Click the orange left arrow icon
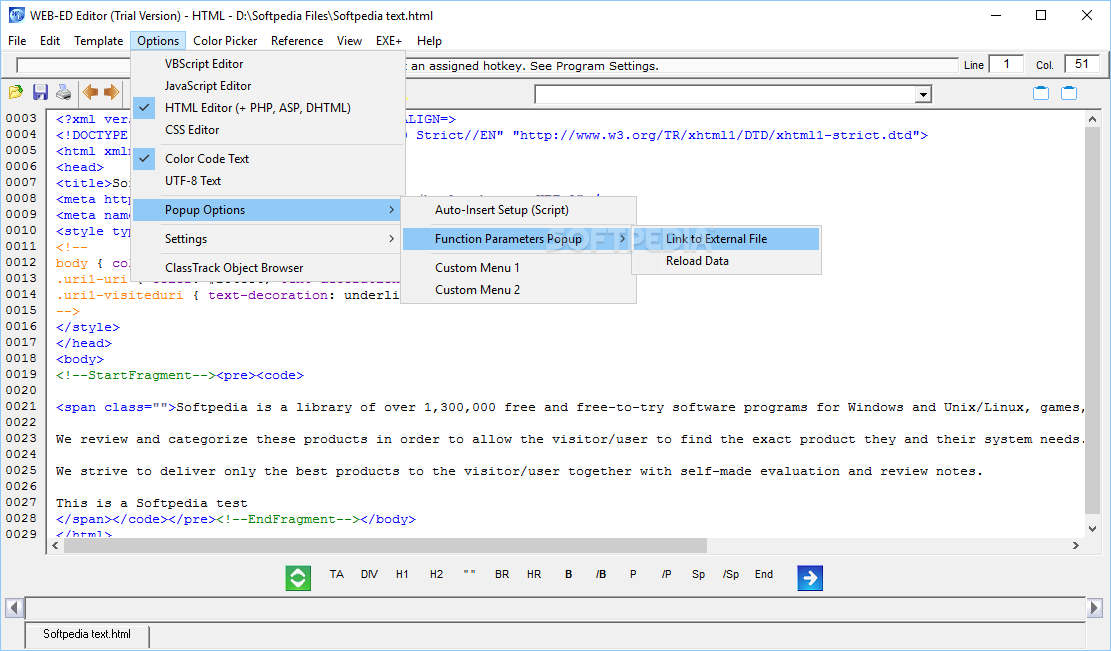1111x651 pixels. 90,92
